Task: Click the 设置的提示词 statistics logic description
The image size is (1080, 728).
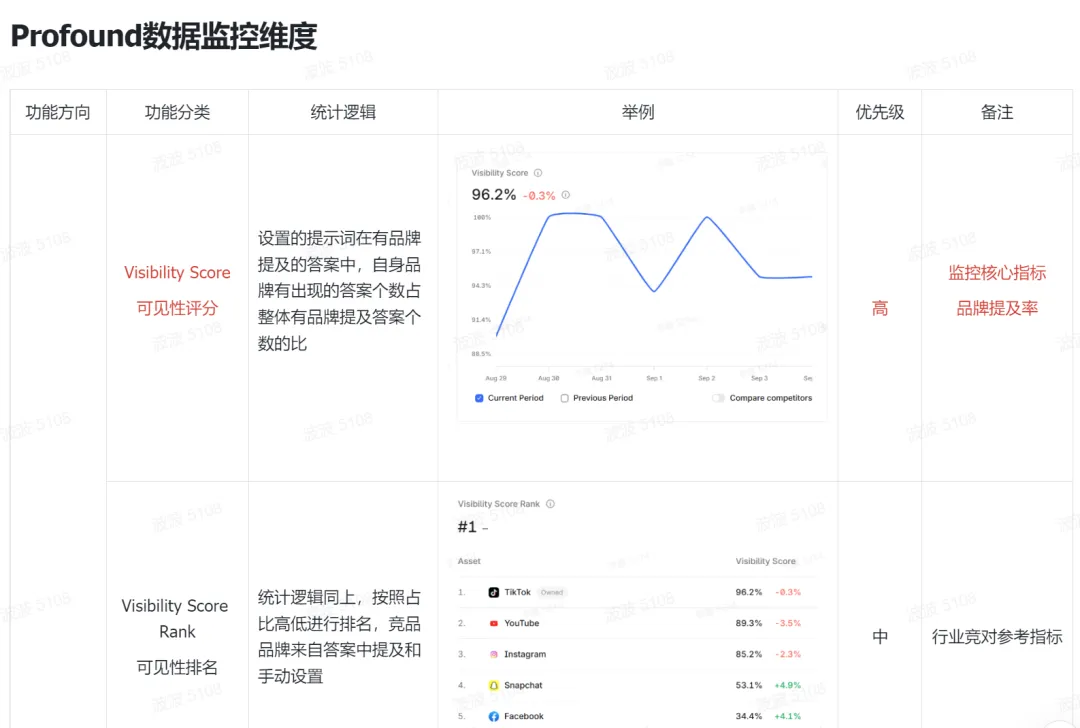Action: (x=339, y=291)
